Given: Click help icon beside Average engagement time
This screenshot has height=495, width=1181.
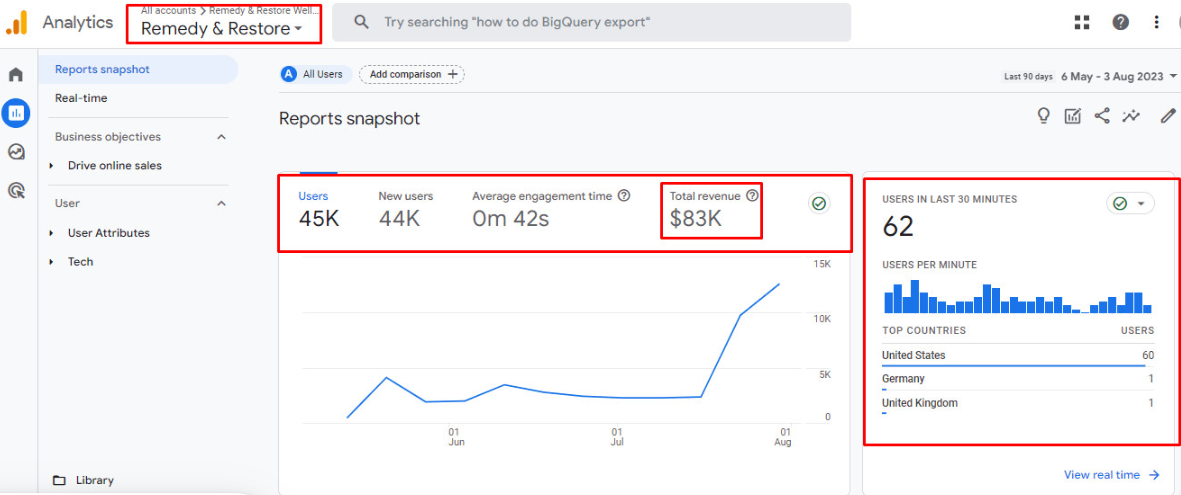Looking at the screenshot, I should 624,196.
